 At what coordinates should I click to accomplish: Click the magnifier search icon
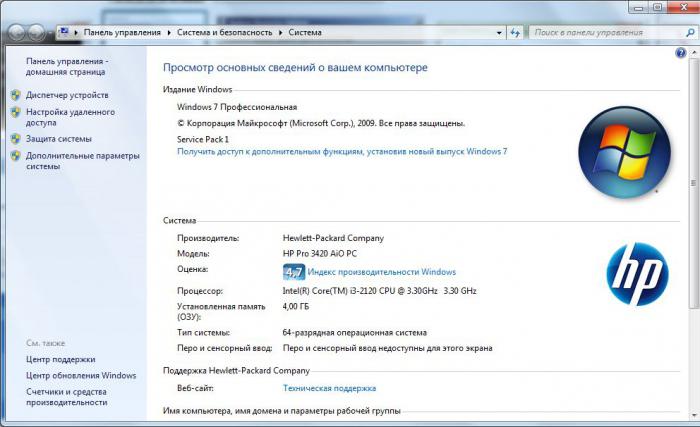coord(690,32)
